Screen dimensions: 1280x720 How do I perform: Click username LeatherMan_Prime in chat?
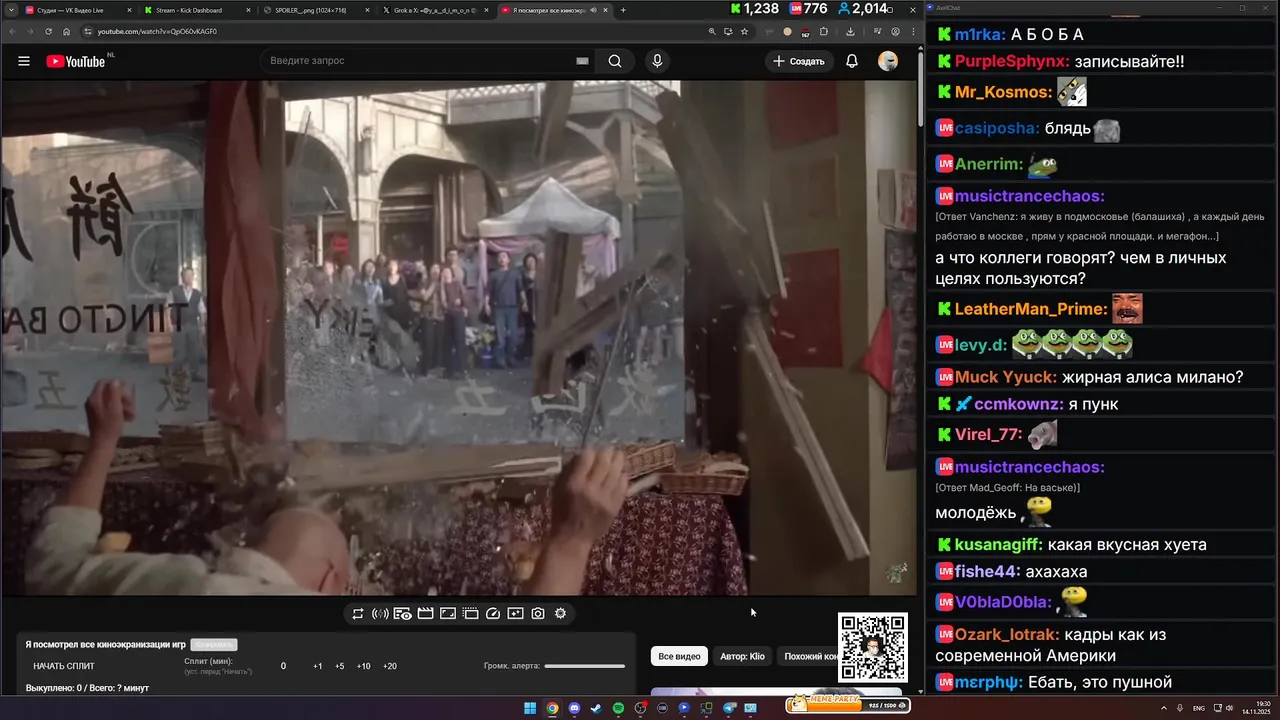(1031, 309)
